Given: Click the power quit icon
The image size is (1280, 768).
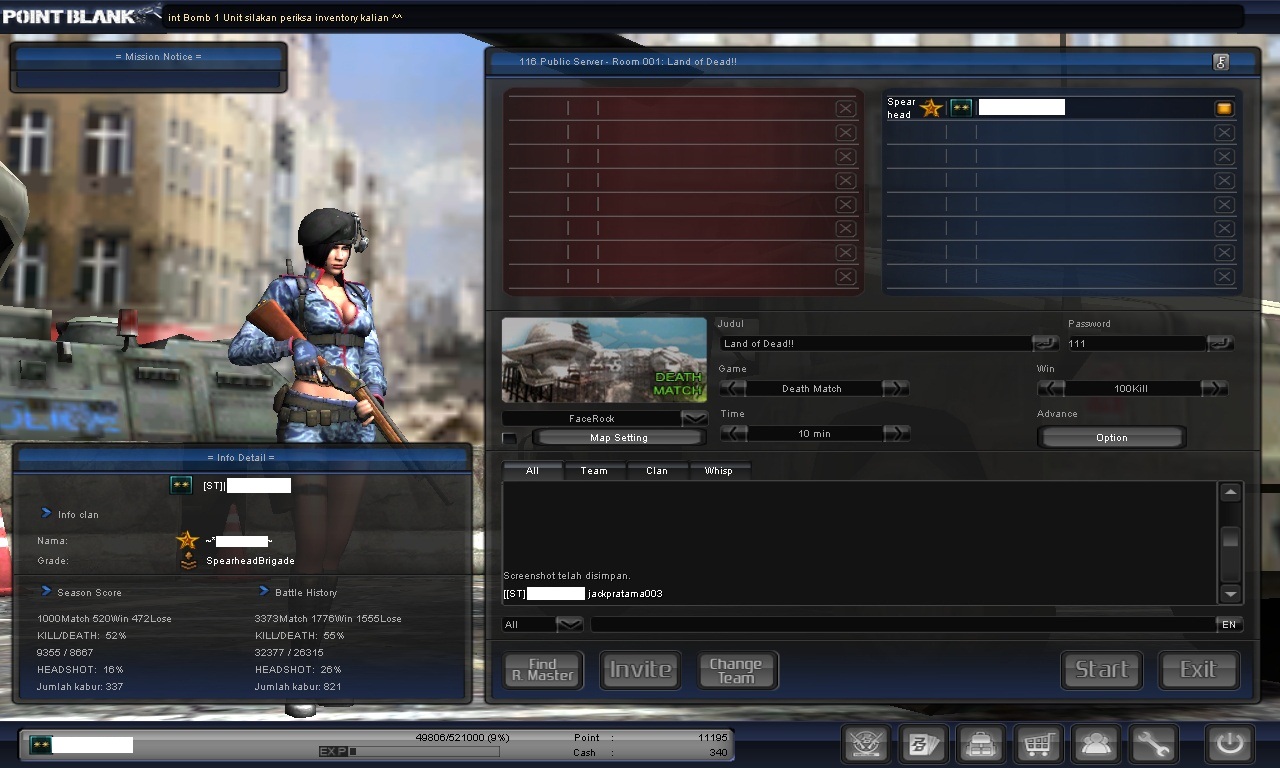Looking at the screenshot, I should 1230,744.
